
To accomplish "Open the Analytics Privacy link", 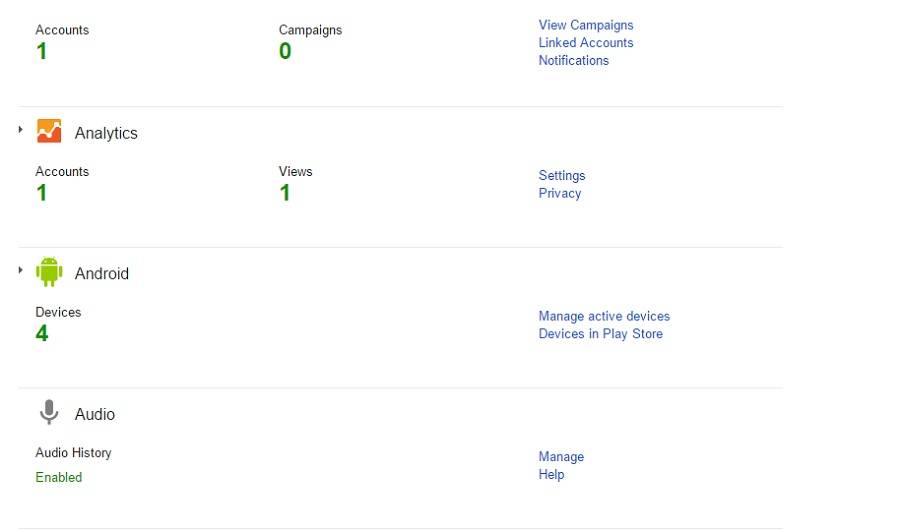I will coord(560,194).
